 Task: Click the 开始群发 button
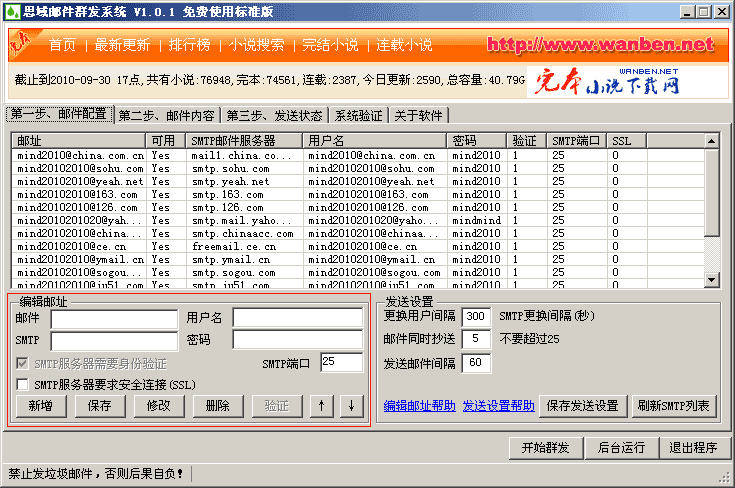[x=545, y=447]
